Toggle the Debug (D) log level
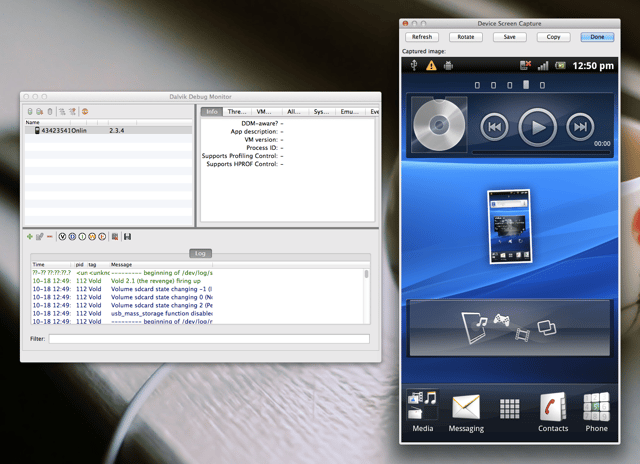 pyautogui.click(x=72, y=237)
